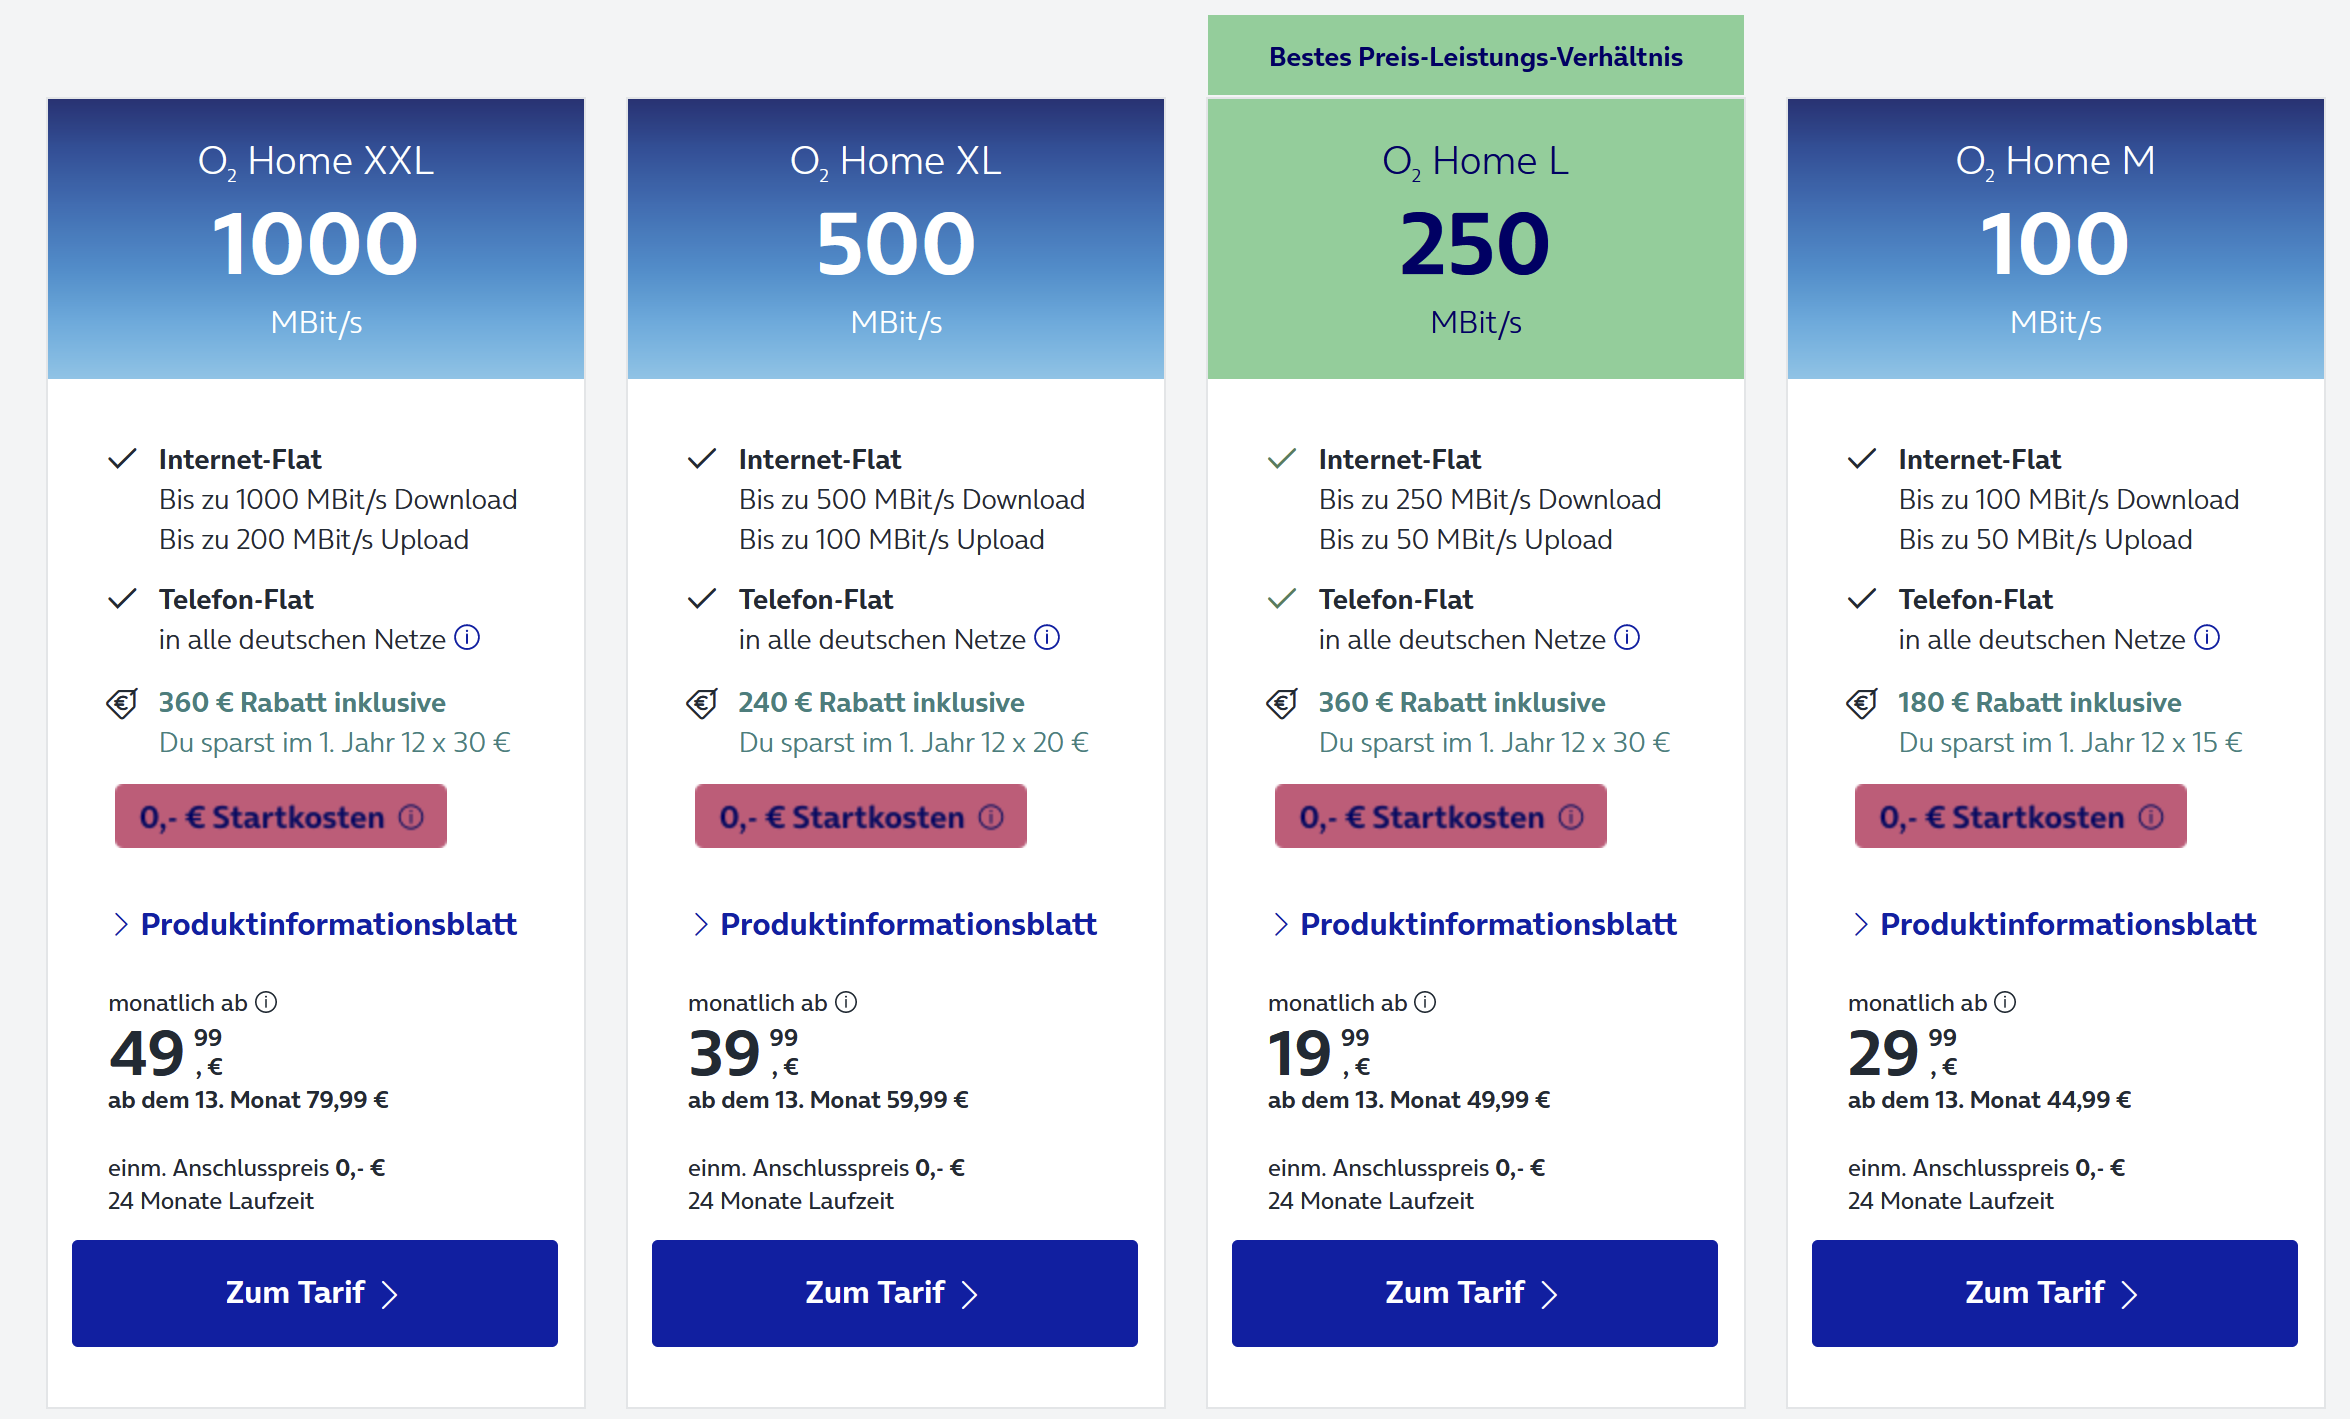
Task: Click Zum Tarif button for Home XXL
Action: point(315,1293)
